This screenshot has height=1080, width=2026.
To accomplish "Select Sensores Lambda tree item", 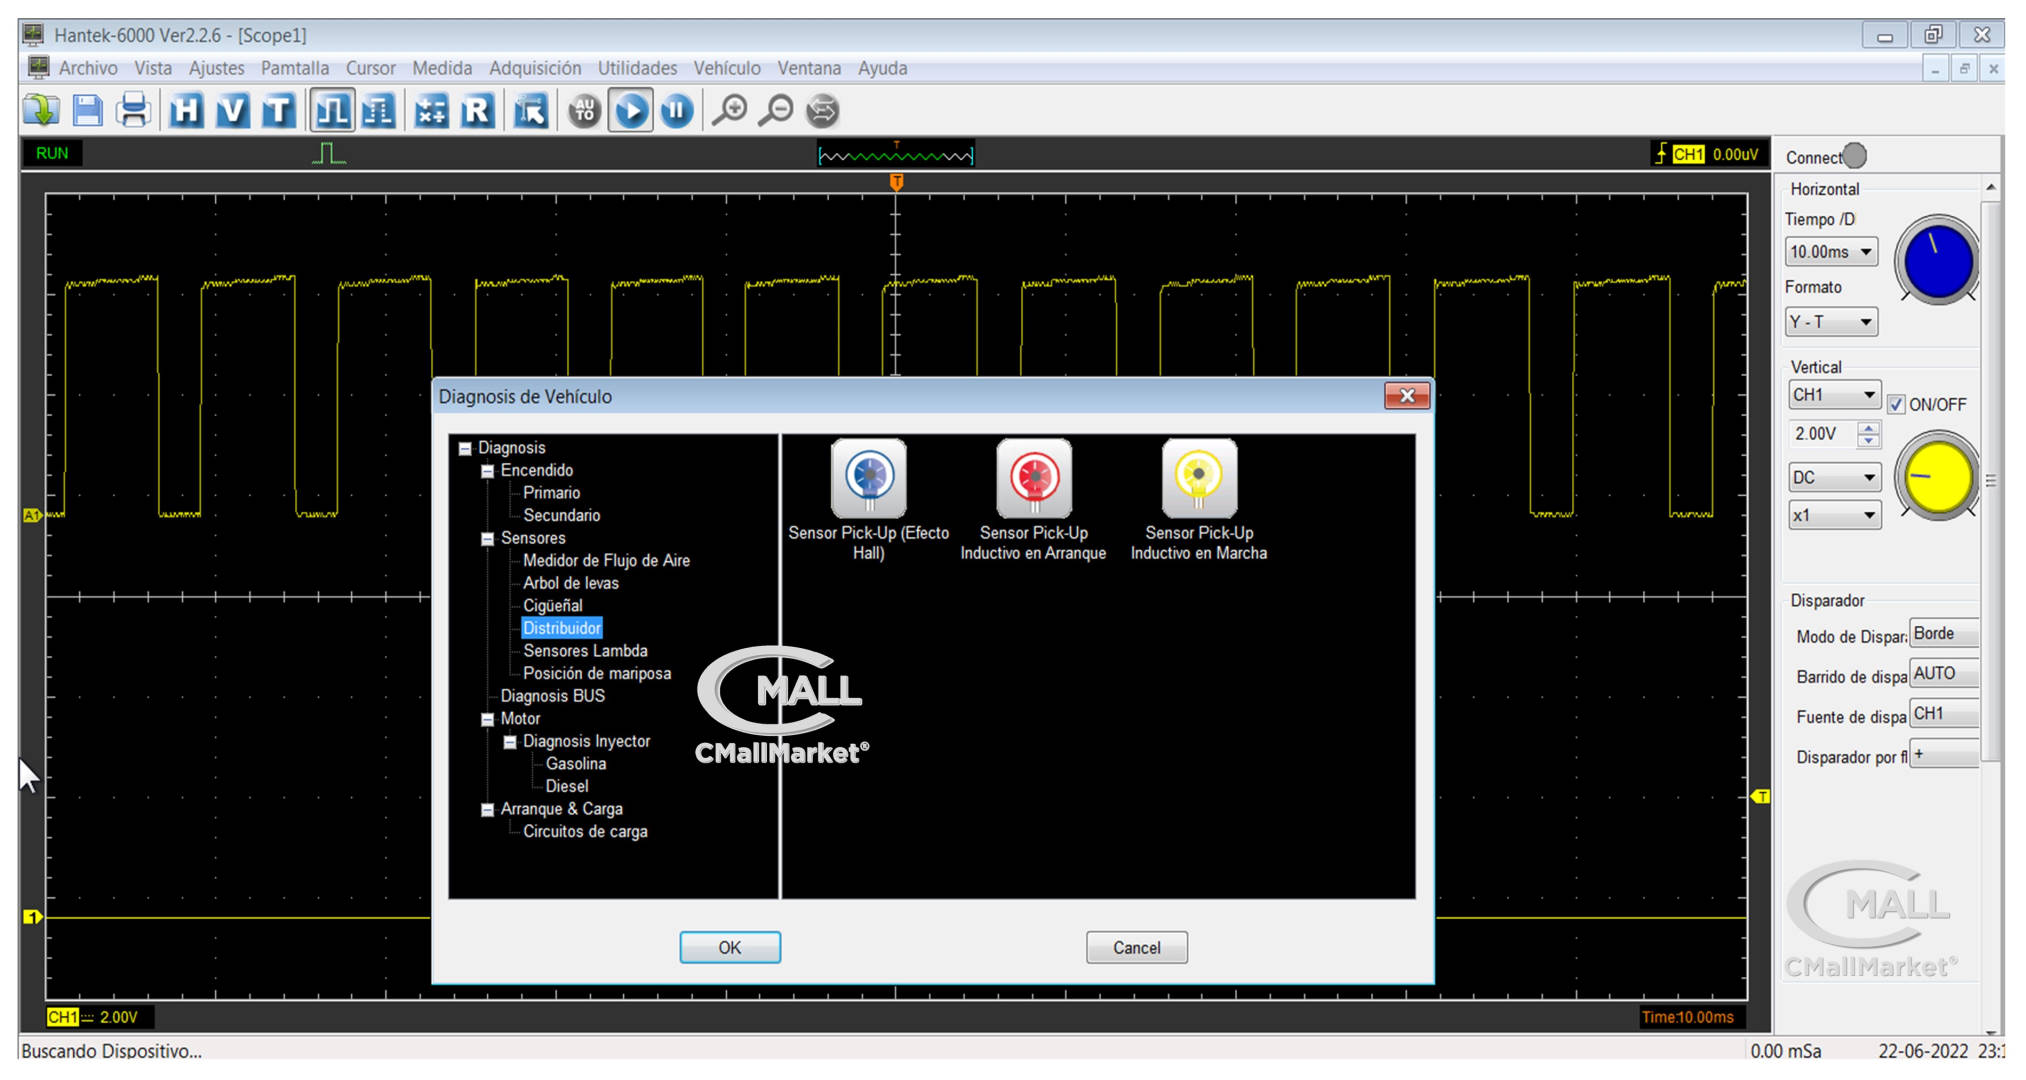I will [x=585, y=651].
